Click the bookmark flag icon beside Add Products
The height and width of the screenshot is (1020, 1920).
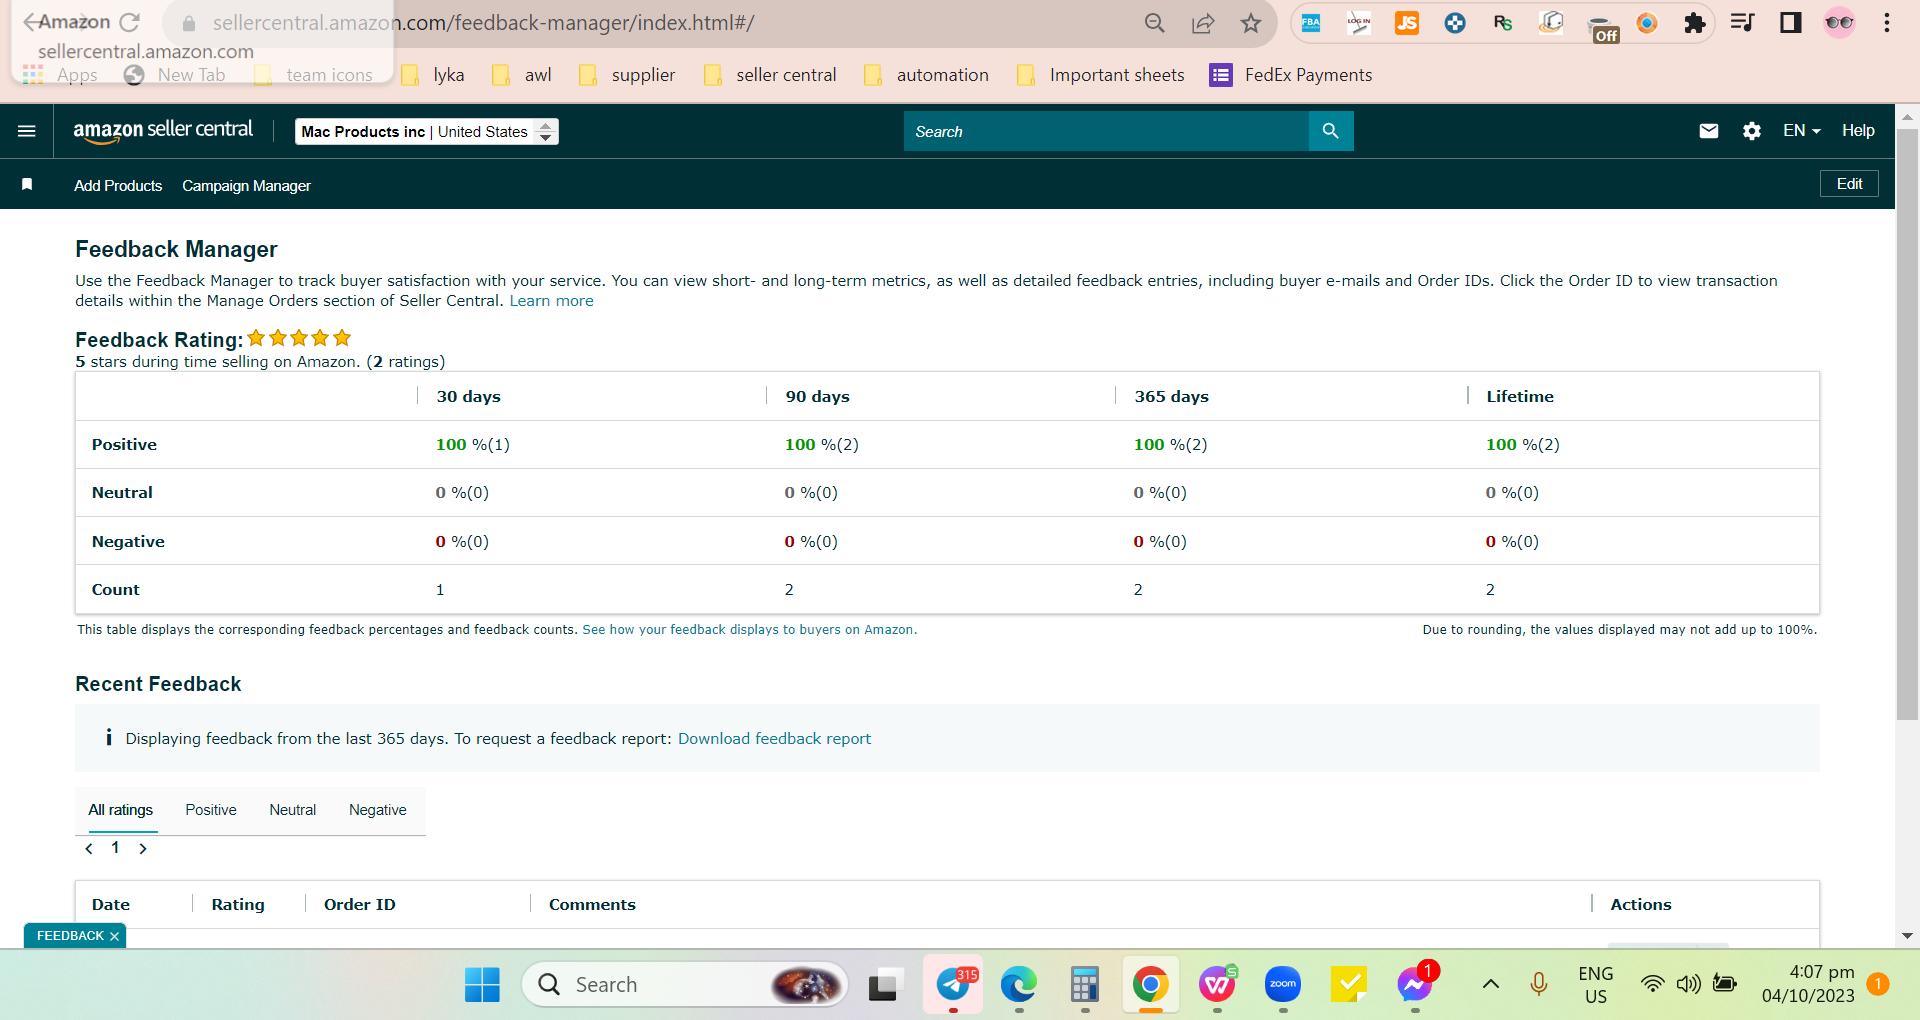point(27,185)
